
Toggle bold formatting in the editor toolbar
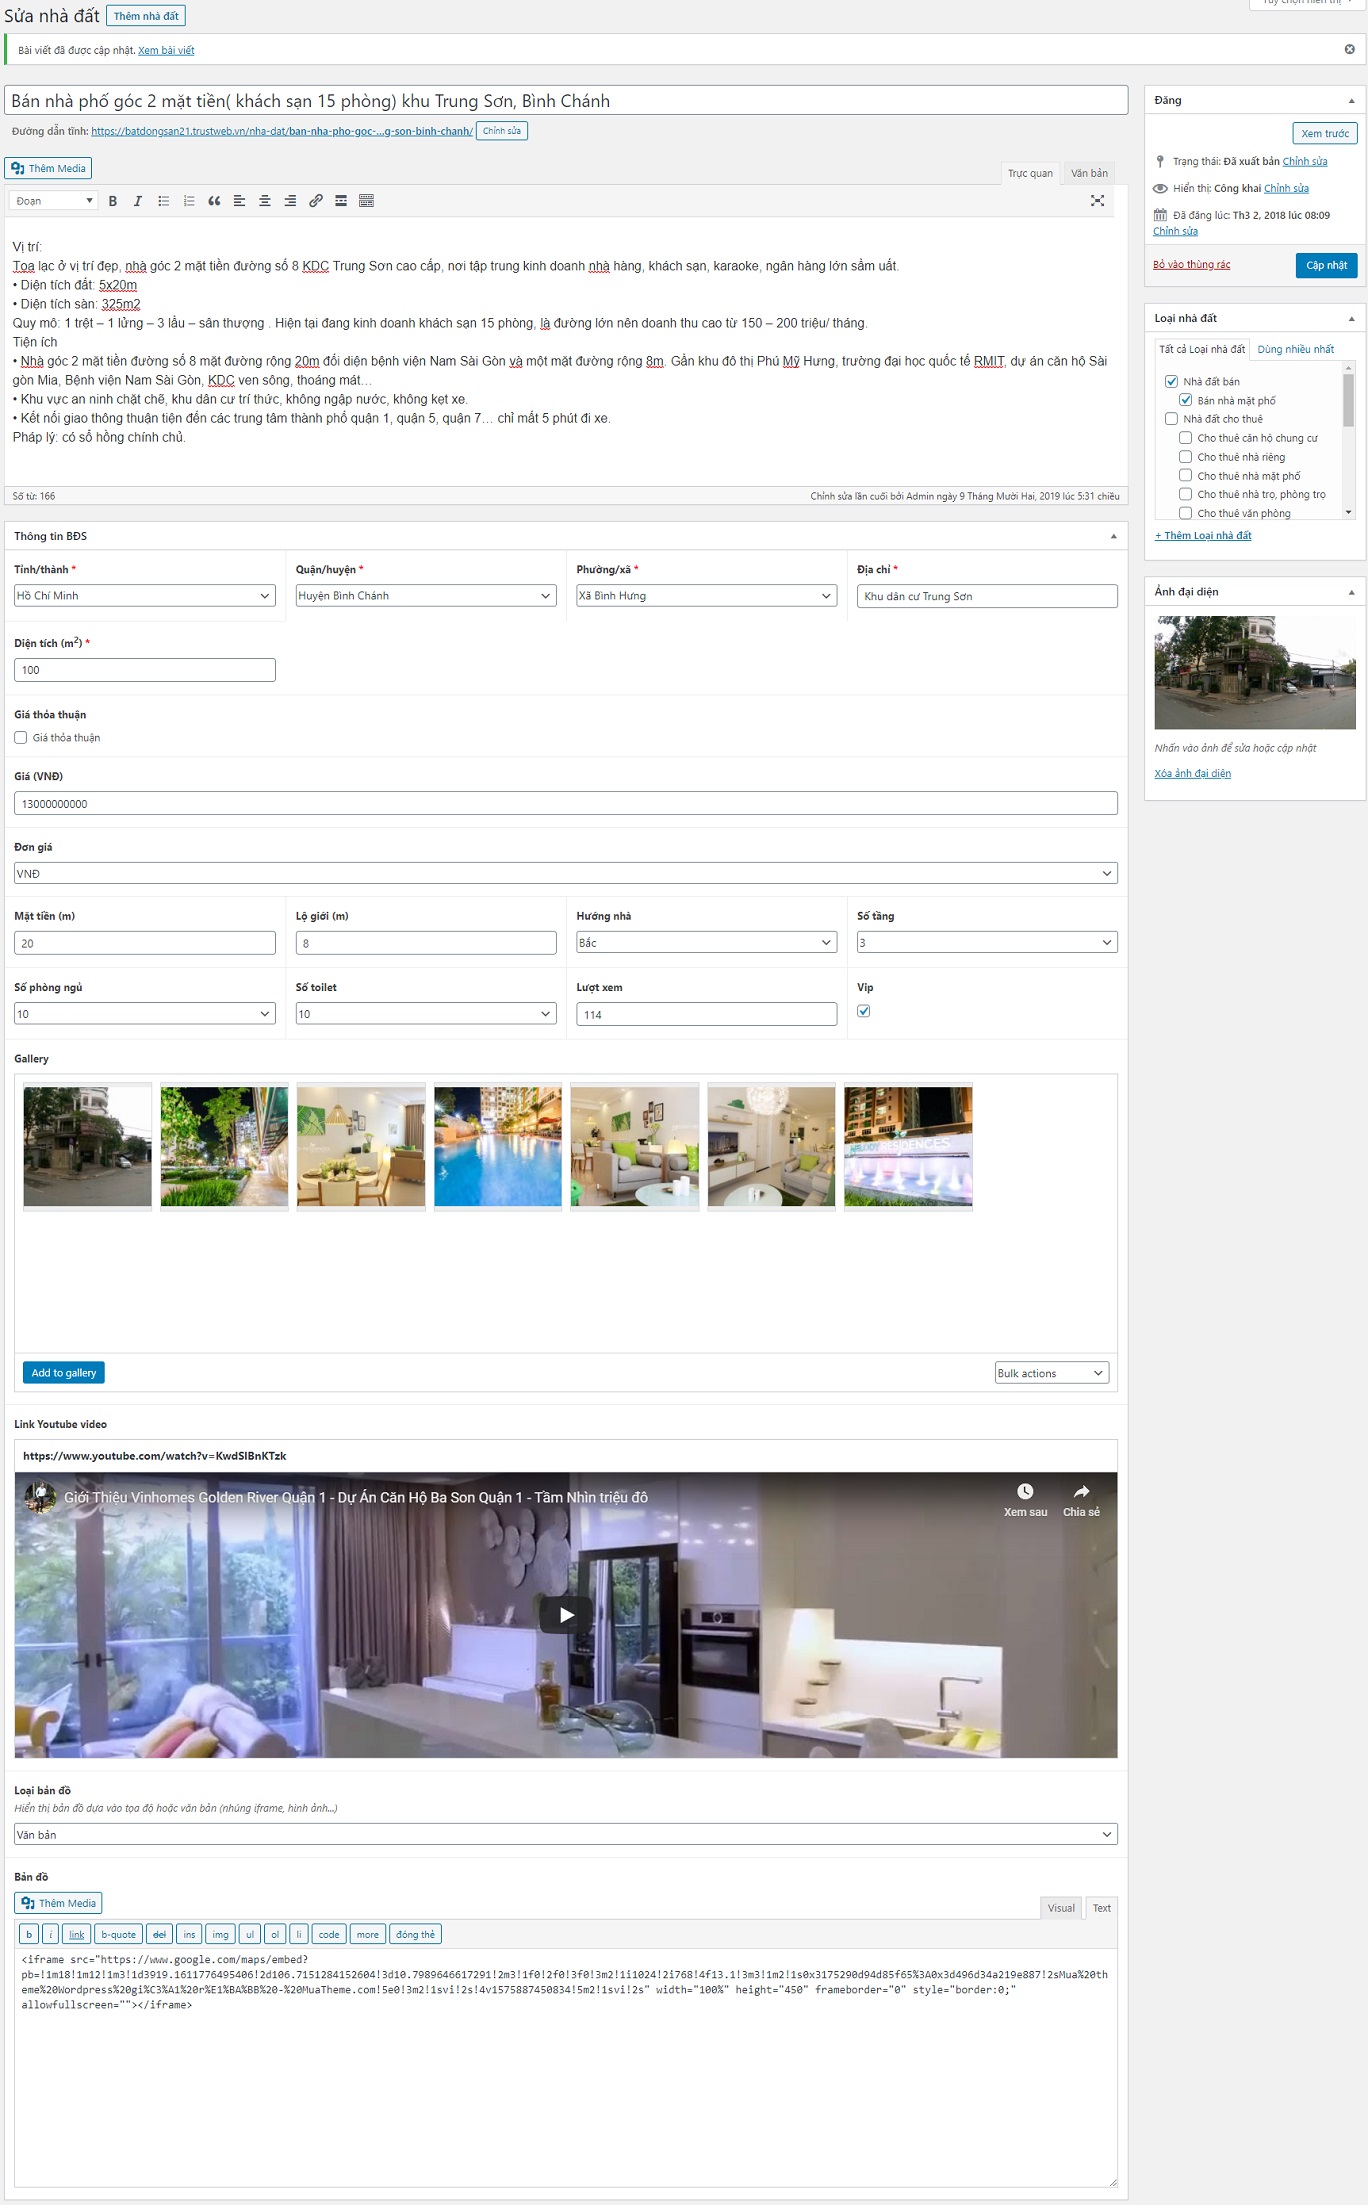coord(113,201)
